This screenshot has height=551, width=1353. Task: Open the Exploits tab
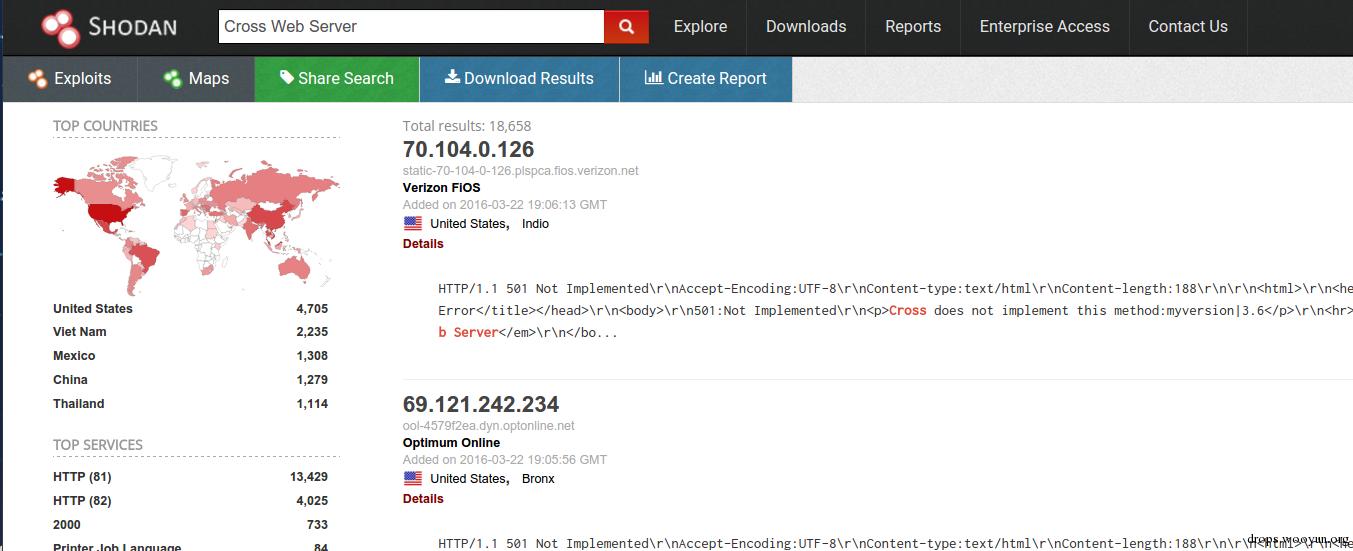[70, 79]
